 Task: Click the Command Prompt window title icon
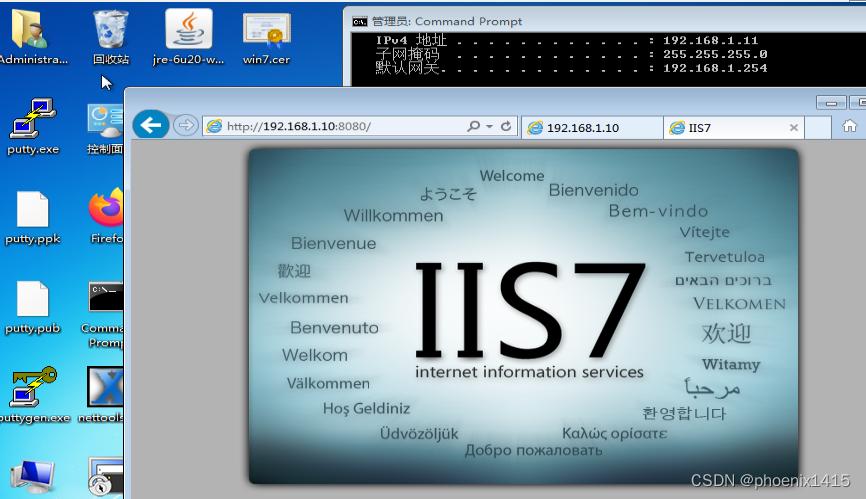point(360,22)
